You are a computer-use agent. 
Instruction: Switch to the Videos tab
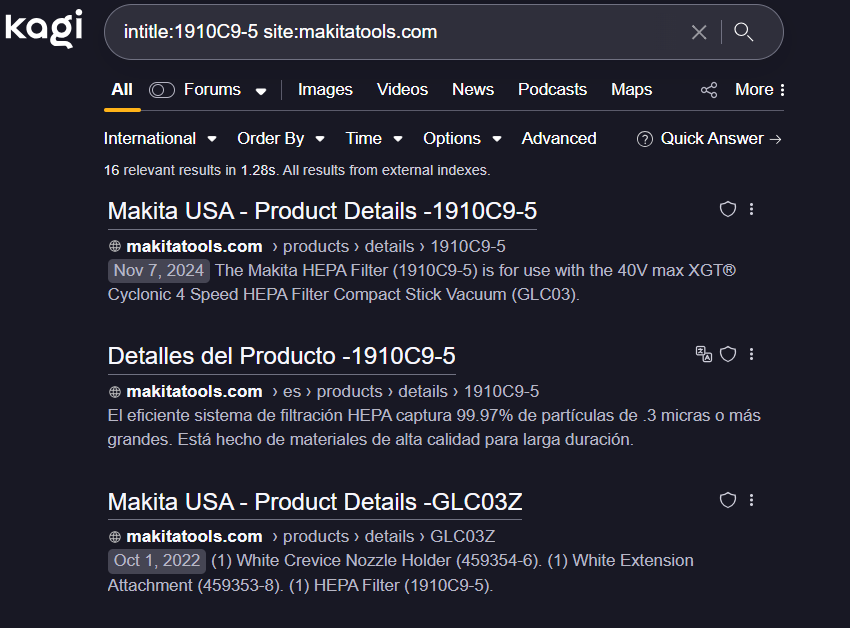pyautogui.click(x=402, y=89)
